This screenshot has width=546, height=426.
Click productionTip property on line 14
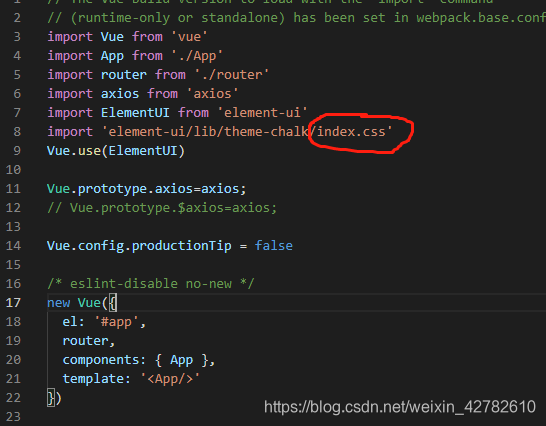tap(181, 246)
